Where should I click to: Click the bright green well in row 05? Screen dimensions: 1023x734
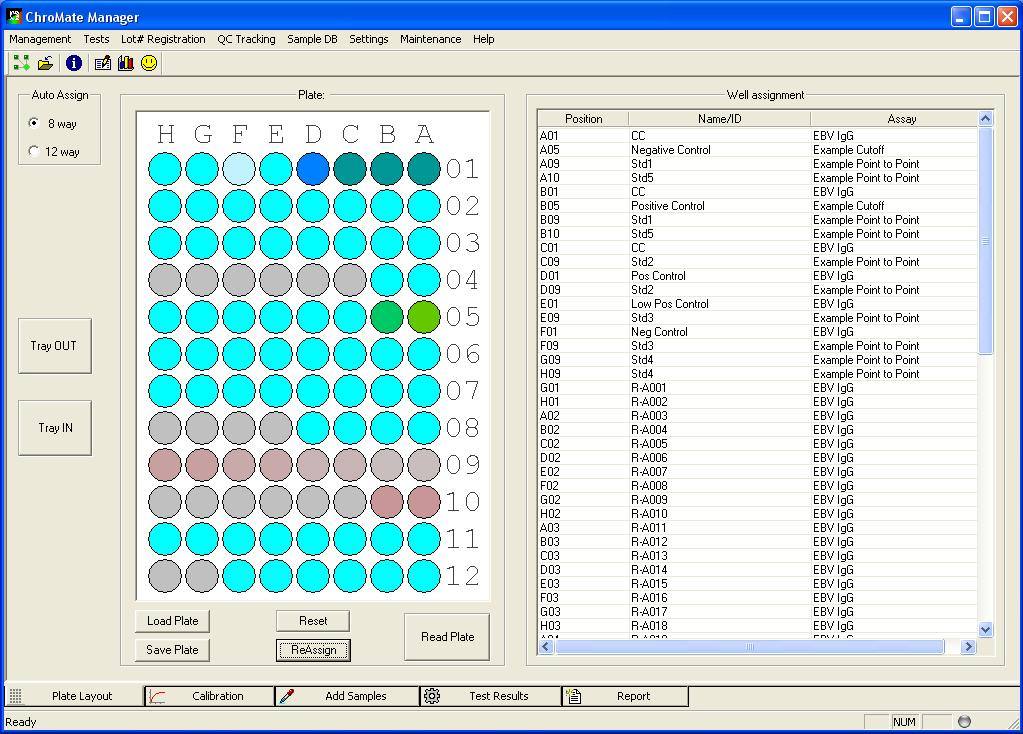coord(424,317)
